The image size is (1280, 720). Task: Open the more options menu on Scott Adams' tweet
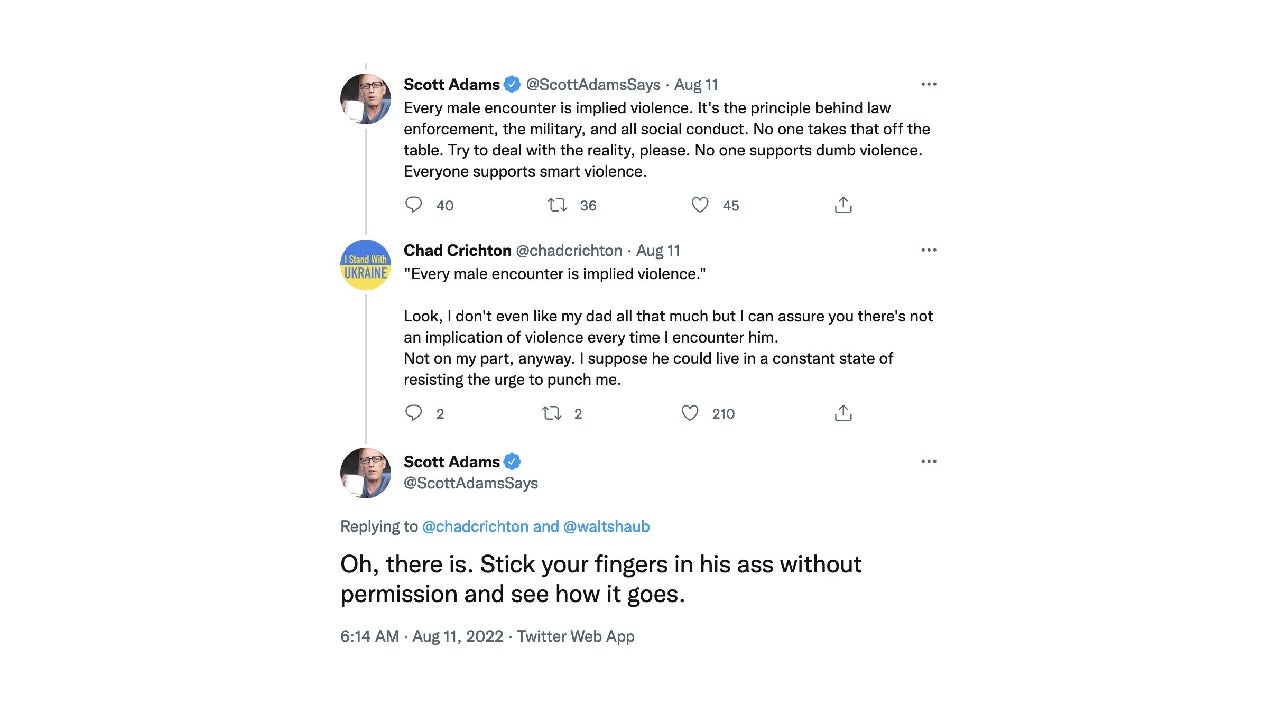(929, 84)
